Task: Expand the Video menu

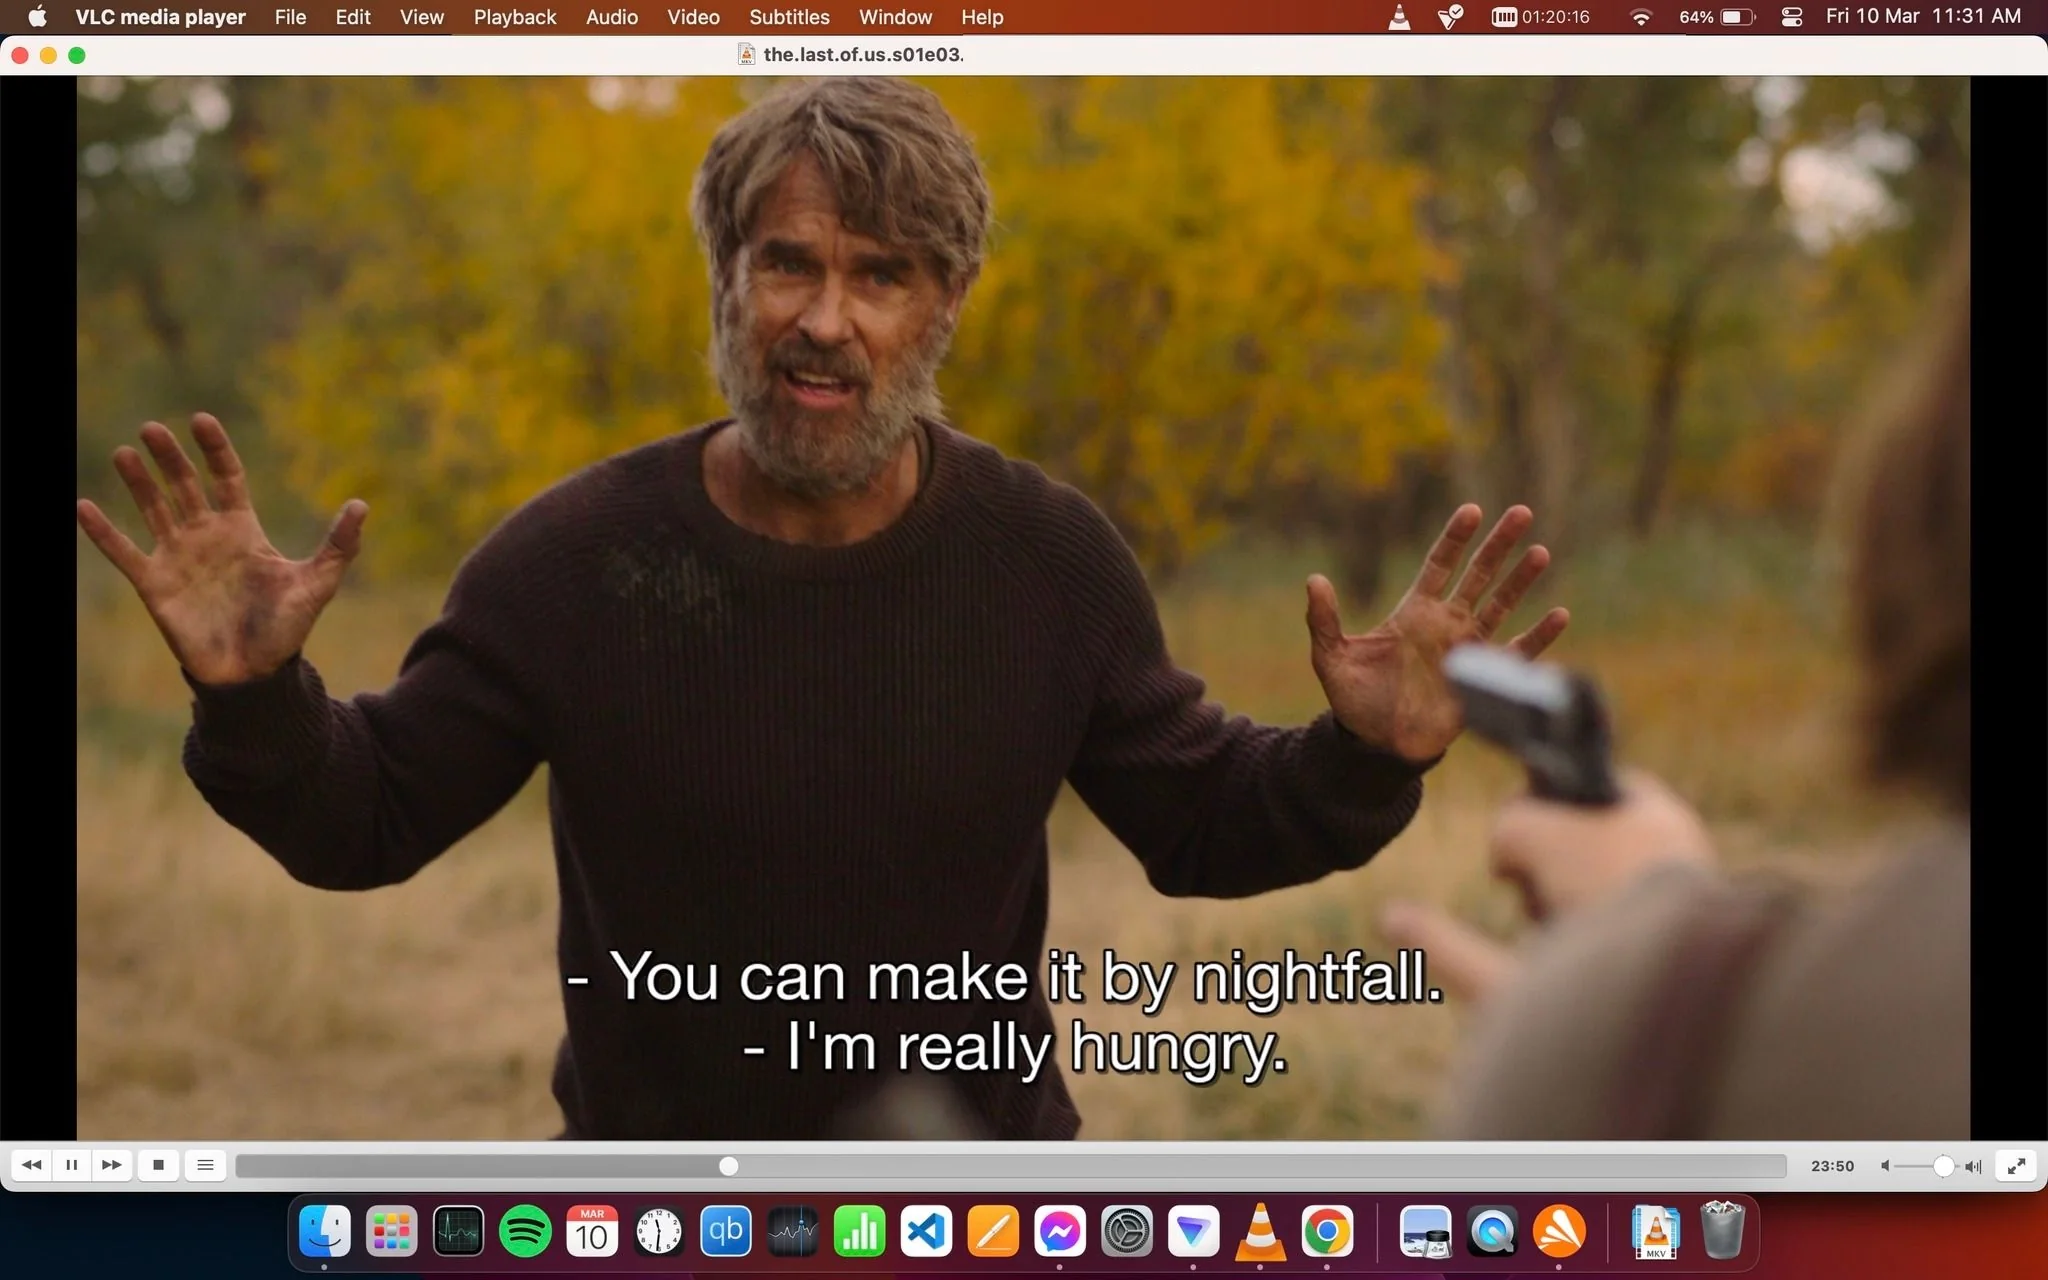Action: (x=693, y=17)
